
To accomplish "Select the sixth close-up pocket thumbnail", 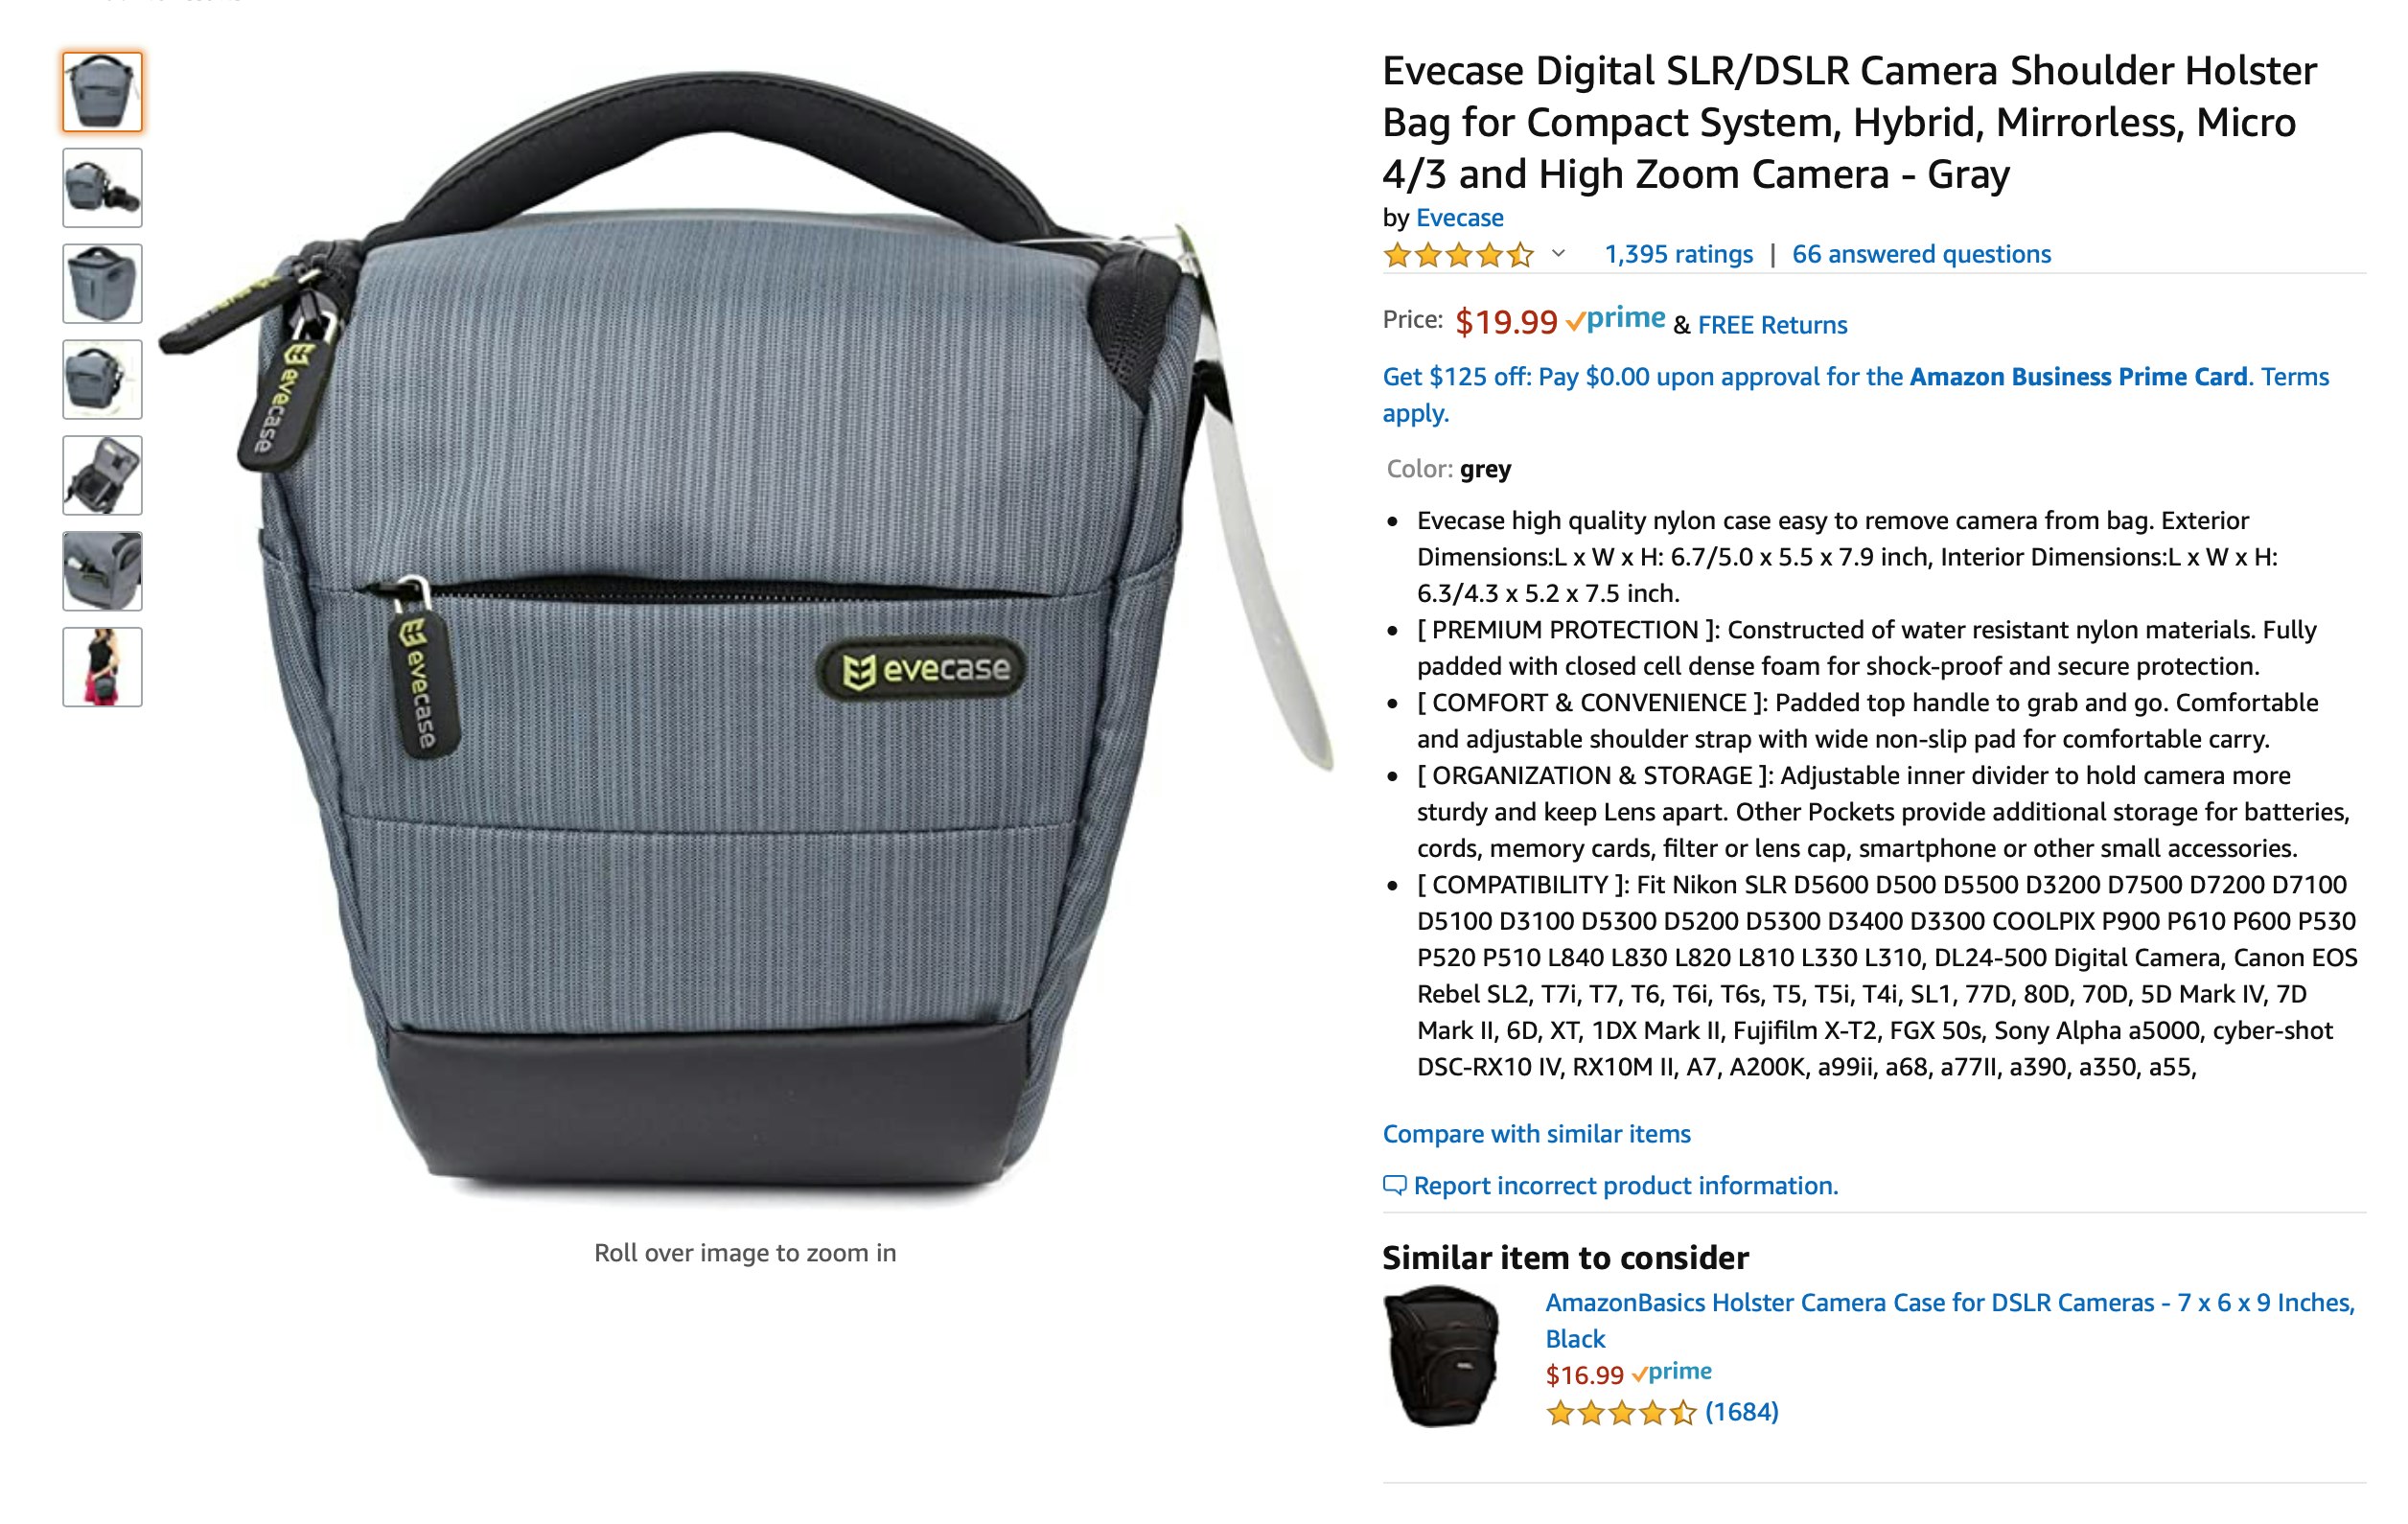I will pos(102,572).
